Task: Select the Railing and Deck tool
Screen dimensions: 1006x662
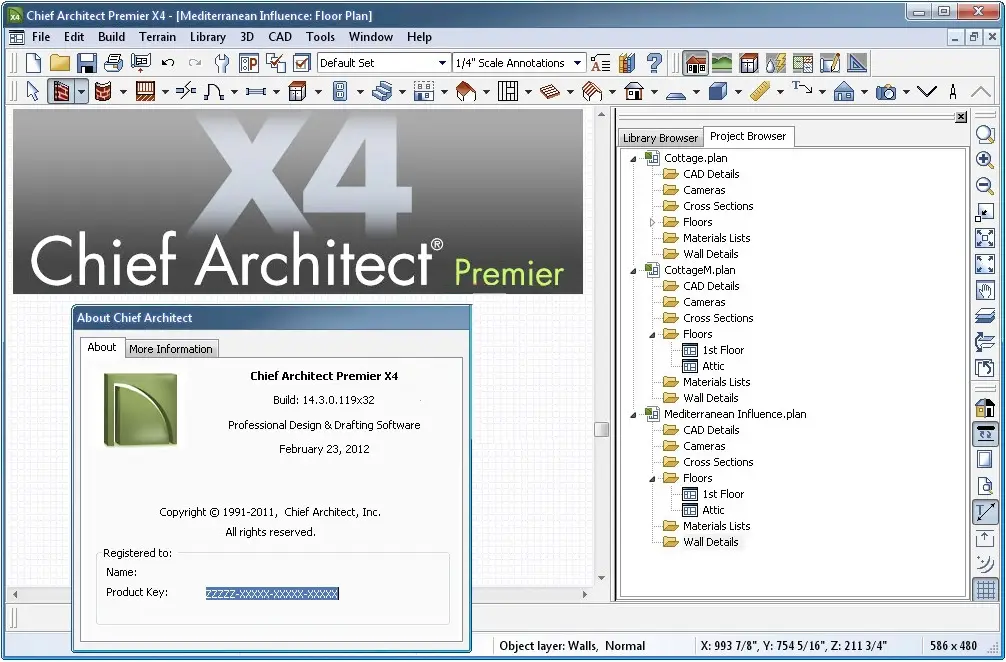Action: pyautogui.click(x=146, y=92)
